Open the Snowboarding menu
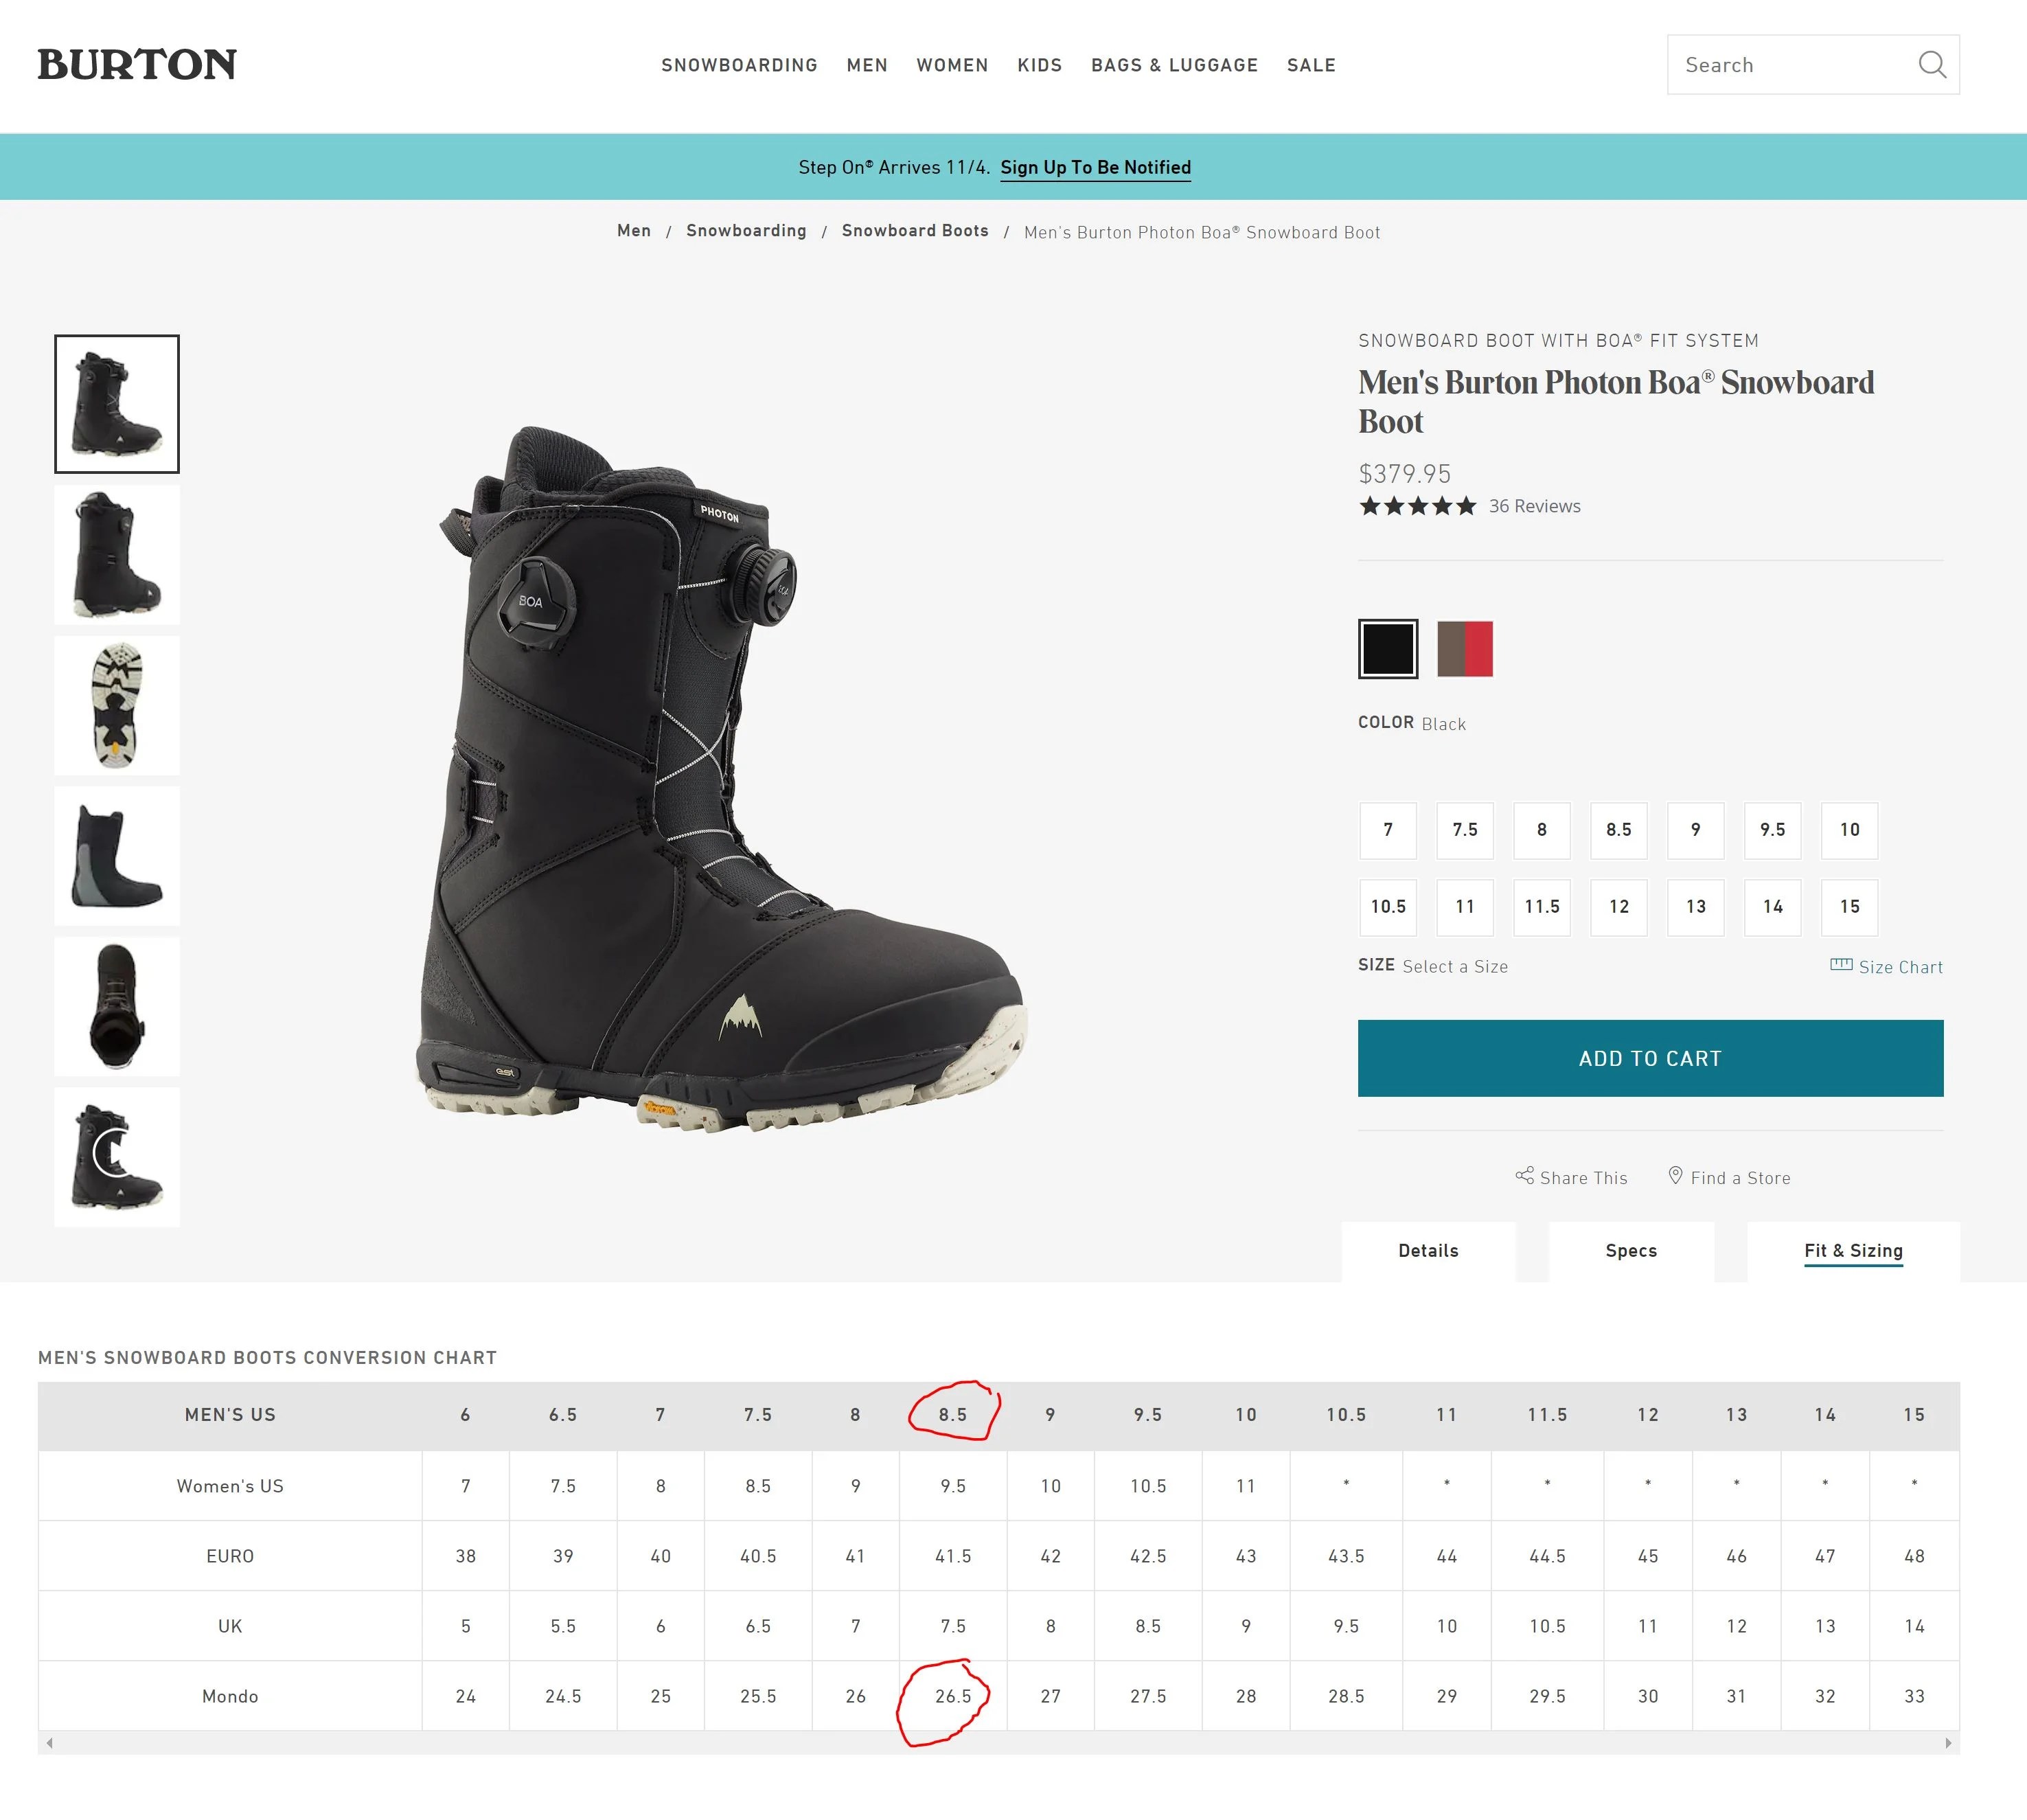The width and height of the screenshot is (2027, 1820). [739, 65]
